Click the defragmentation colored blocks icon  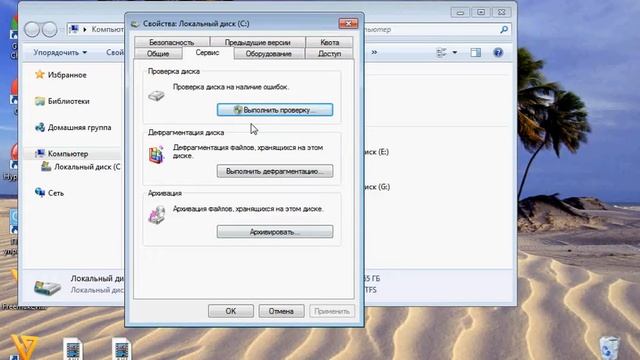coord(156,155)
